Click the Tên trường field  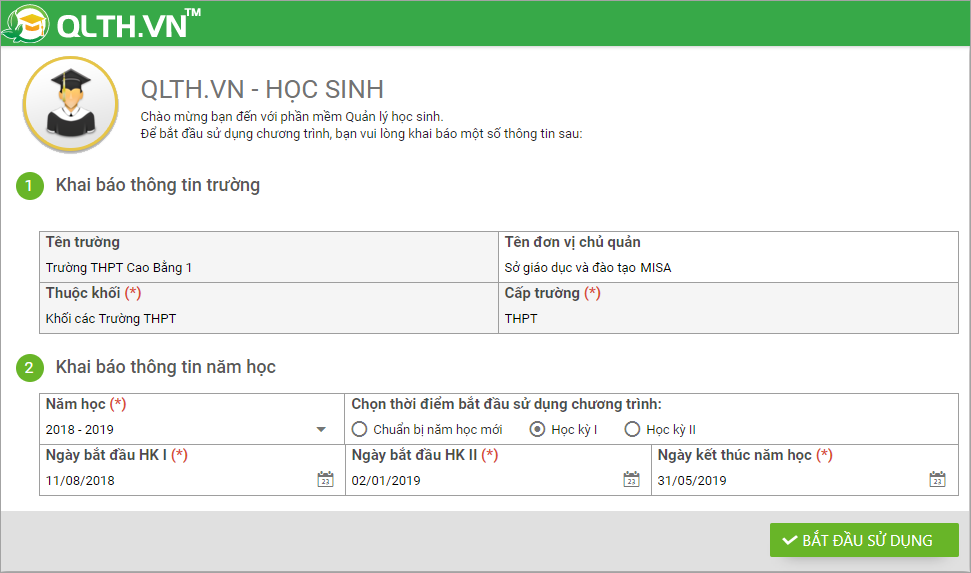click(x=268, y=268)
